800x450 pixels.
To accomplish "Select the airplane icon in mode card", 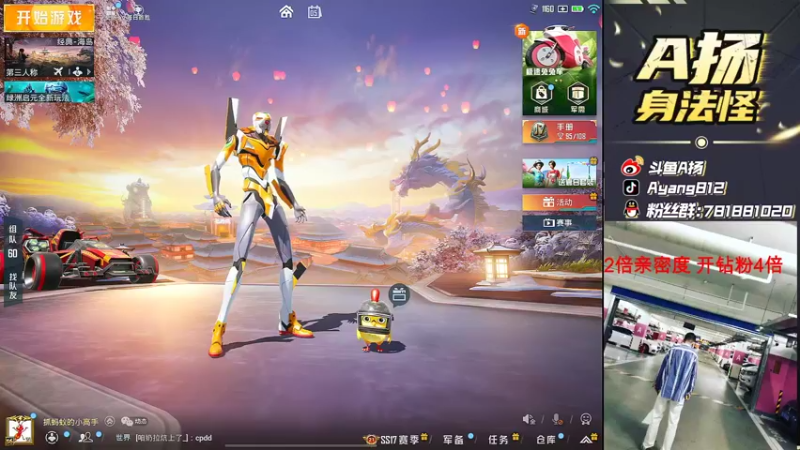I will [x=58, y=72].
